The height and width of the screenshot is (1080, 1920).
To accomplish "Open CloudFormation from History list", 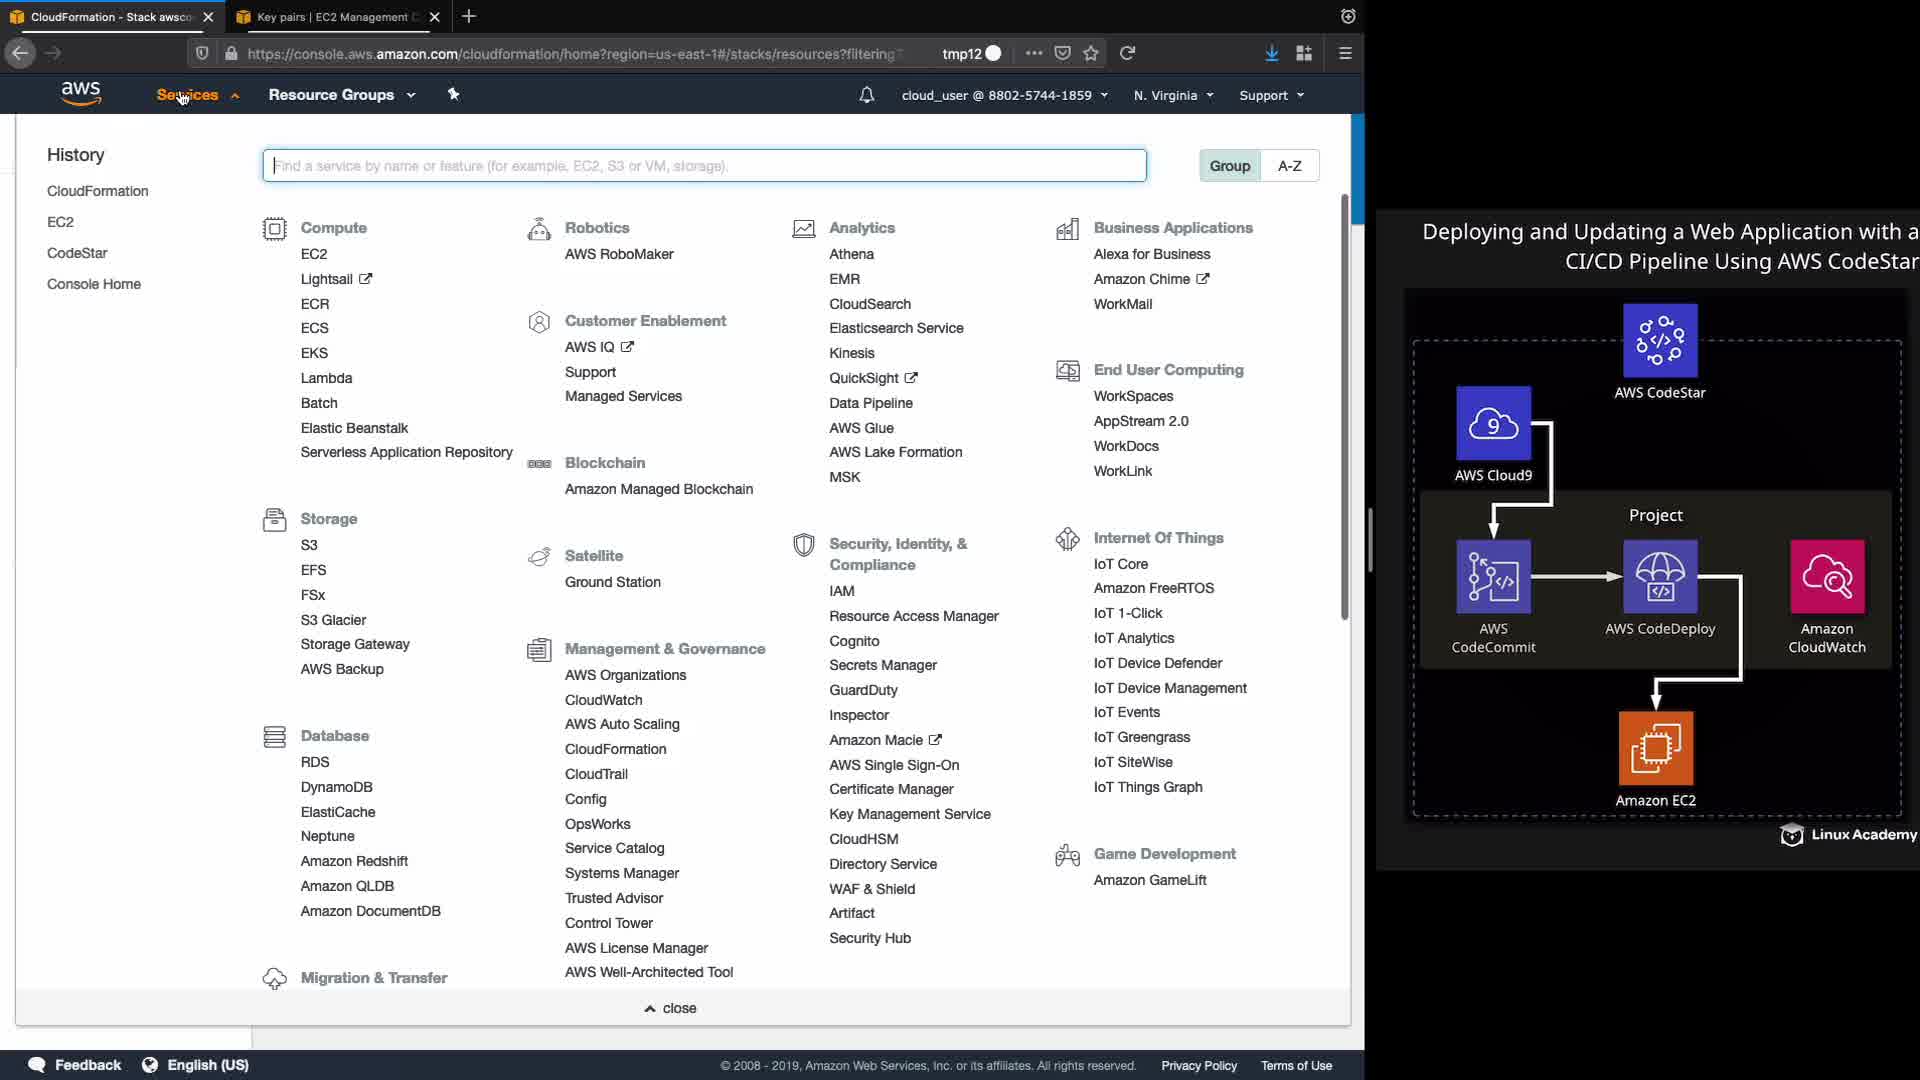I will pyautogui.click(x=97, y=191).
